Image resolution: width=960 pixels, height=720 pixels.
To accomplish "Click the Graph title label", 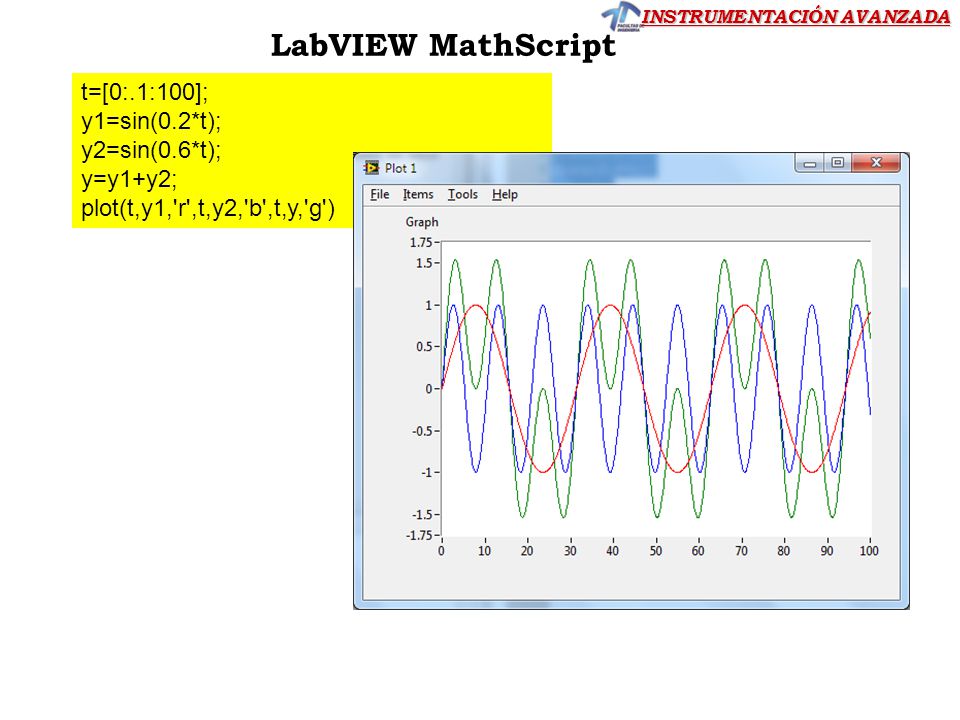I will click(x=422, y=222).
